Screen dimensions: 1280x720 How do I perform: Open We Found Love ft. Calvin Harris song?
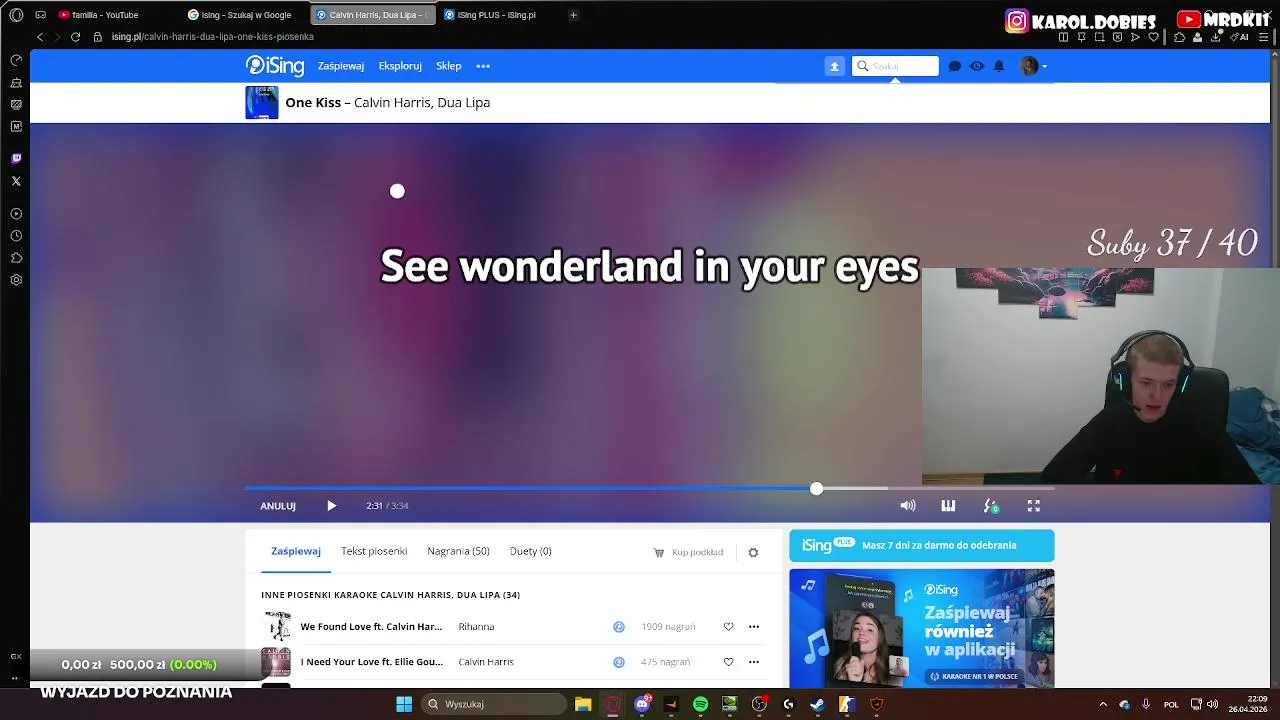click(371, 627)
